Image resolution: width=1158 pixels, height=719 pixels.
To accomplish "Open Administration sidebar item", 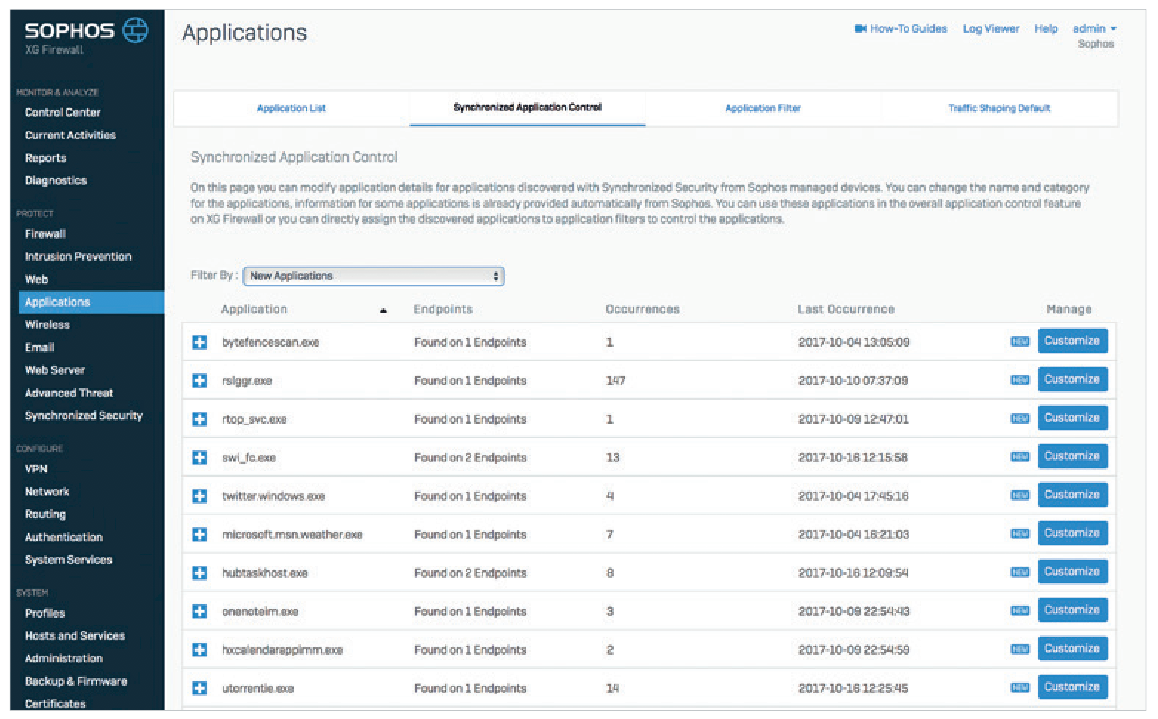I will point(64,658).
